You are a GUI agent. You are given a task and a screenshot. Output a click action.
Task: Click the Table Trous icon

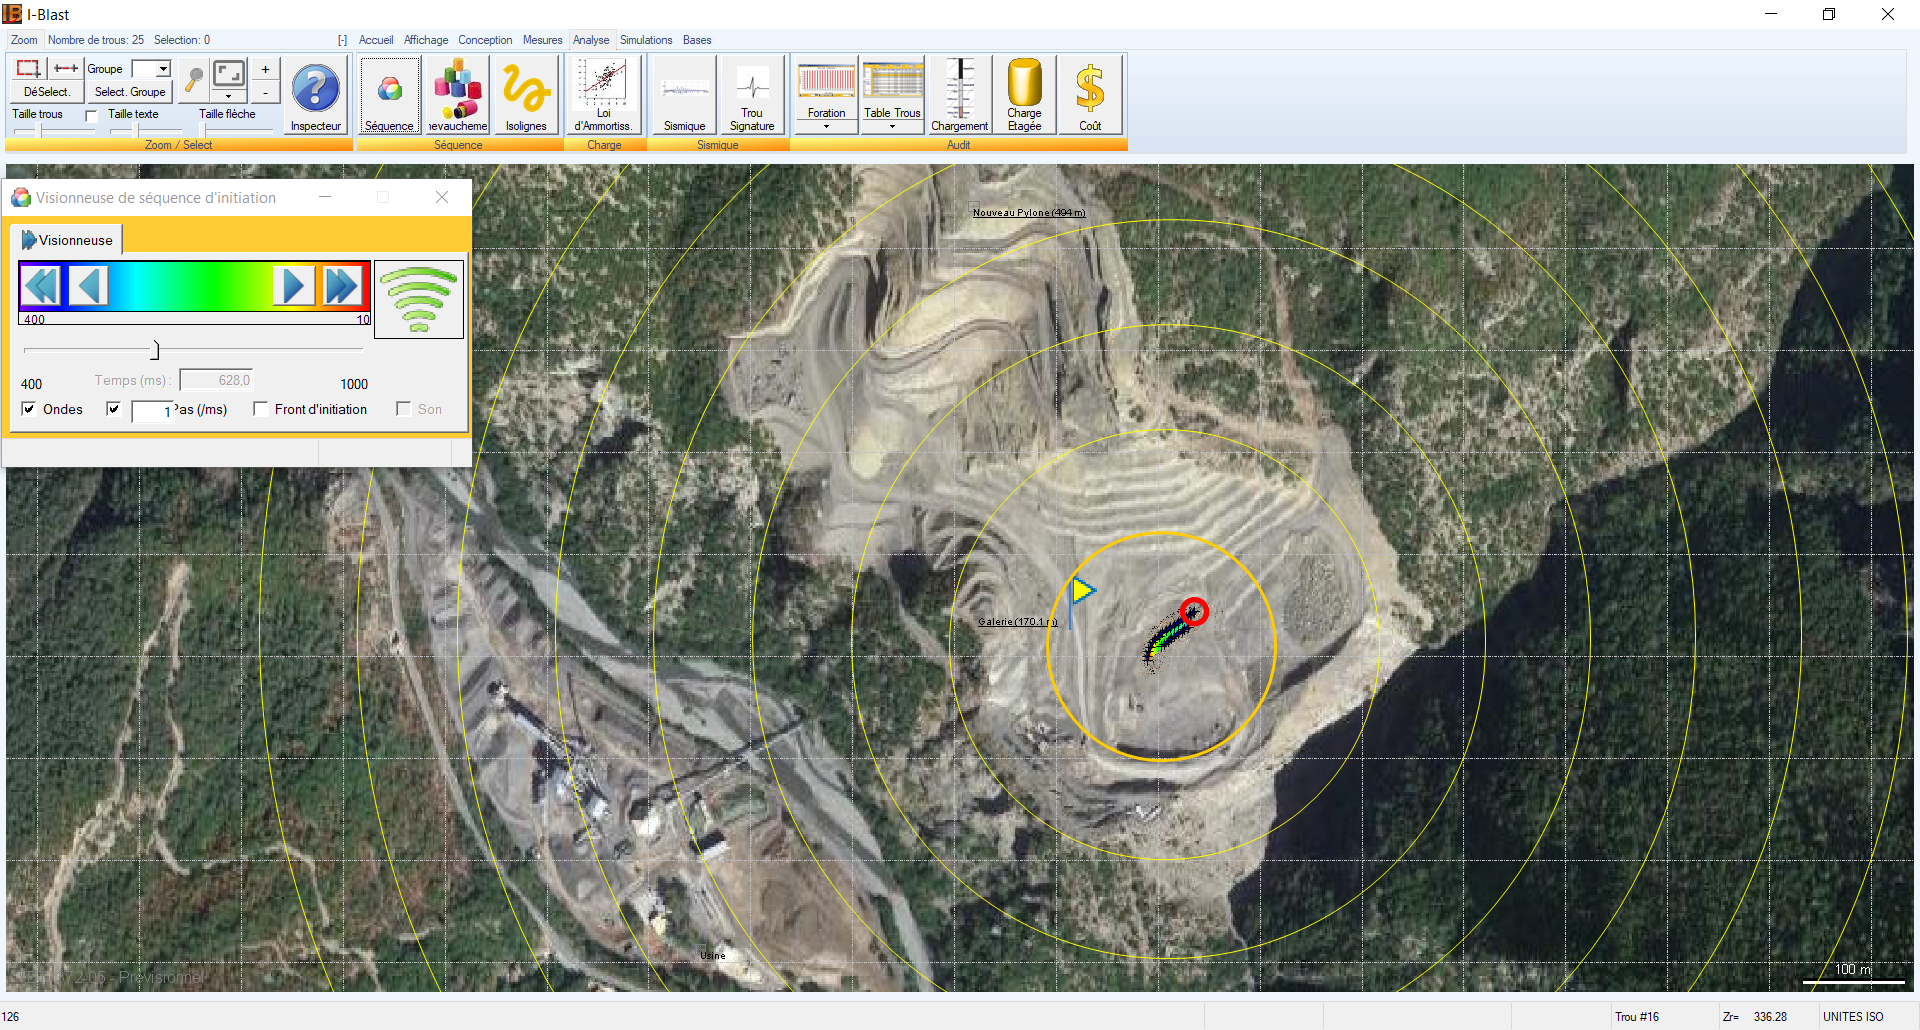click(x=893, y=88)
